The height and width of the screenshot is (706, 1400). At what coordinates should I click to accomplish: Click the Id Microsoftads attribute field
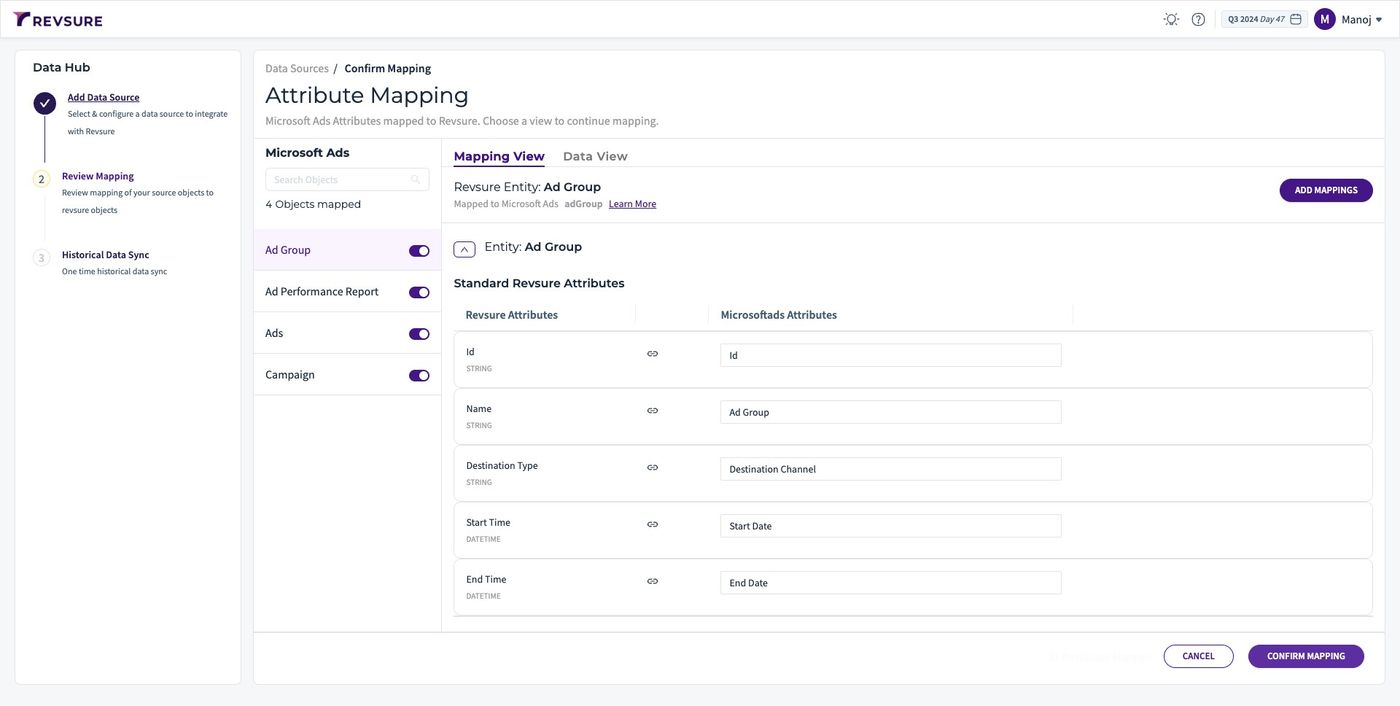(x=891, y=355)
